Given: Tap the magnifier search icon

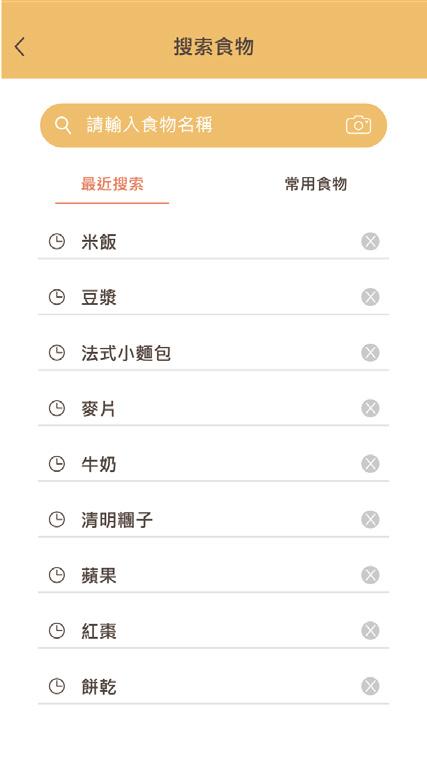Looking at the screenshot, I should [63, 125].
